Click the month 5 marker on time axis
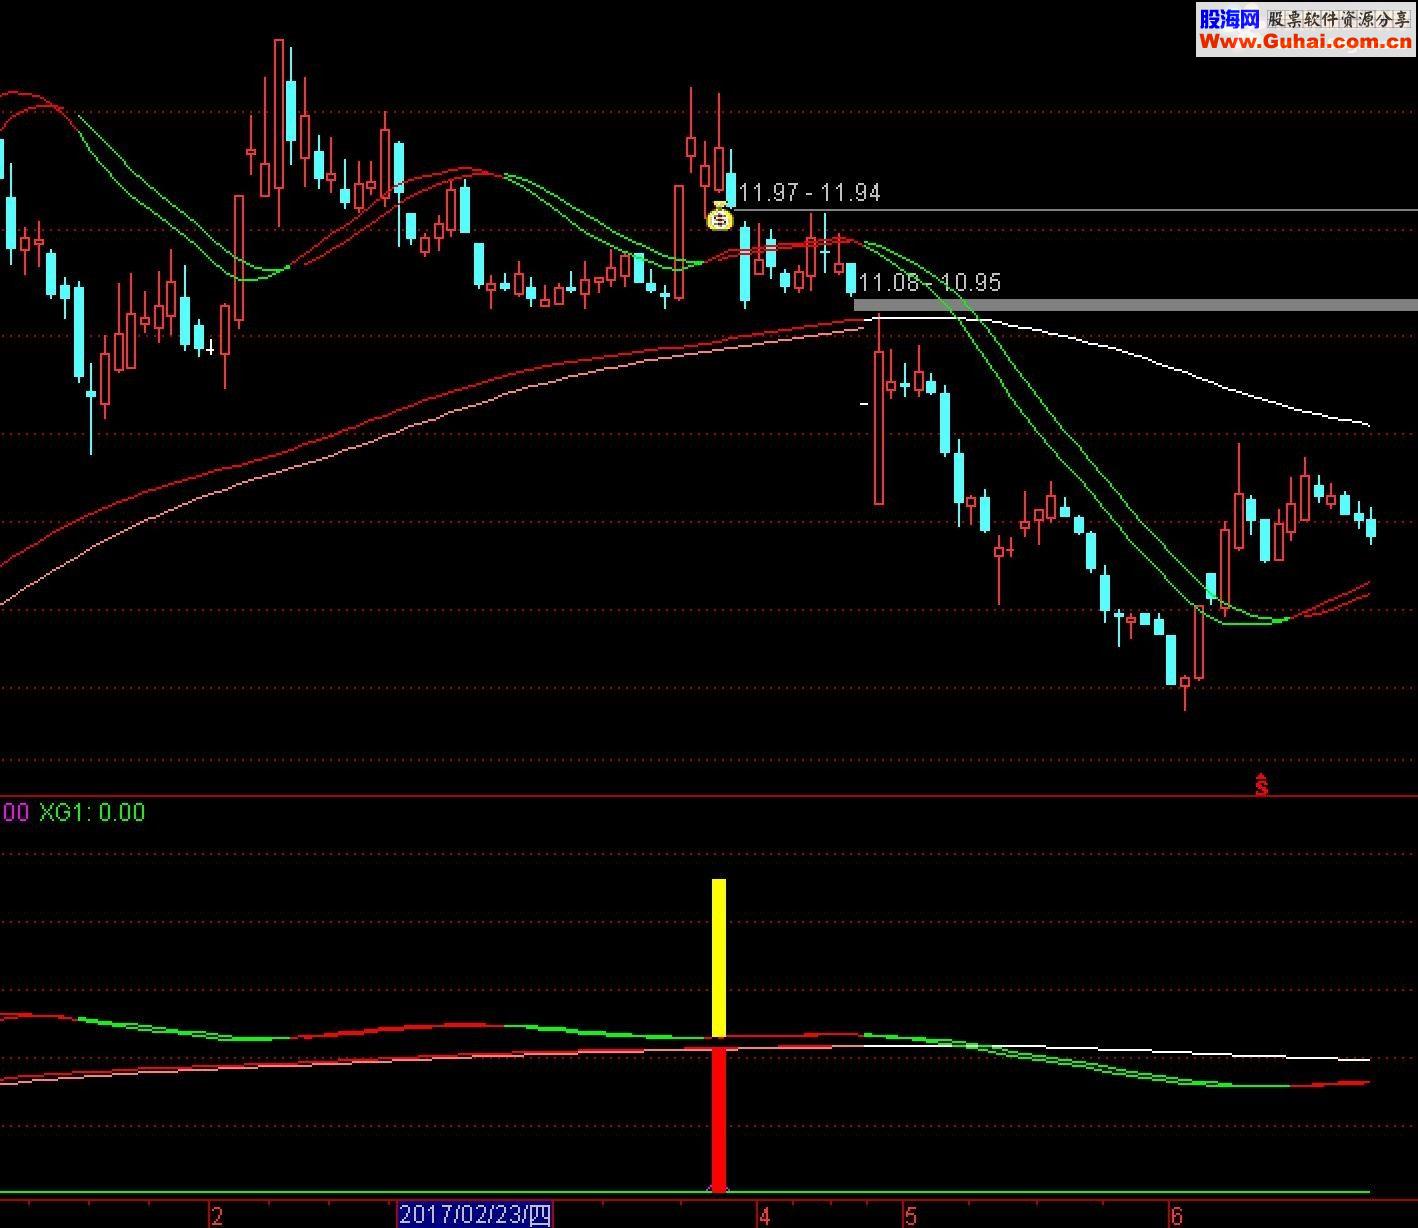 [x=911, y=1216]
